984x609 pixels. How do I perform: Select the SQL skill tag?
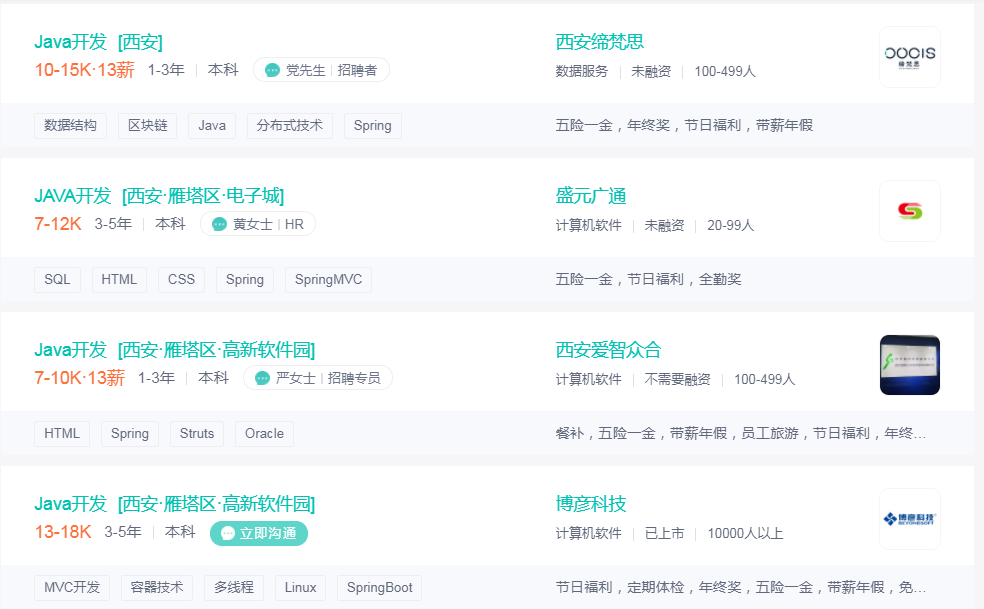tap(57, 279)
